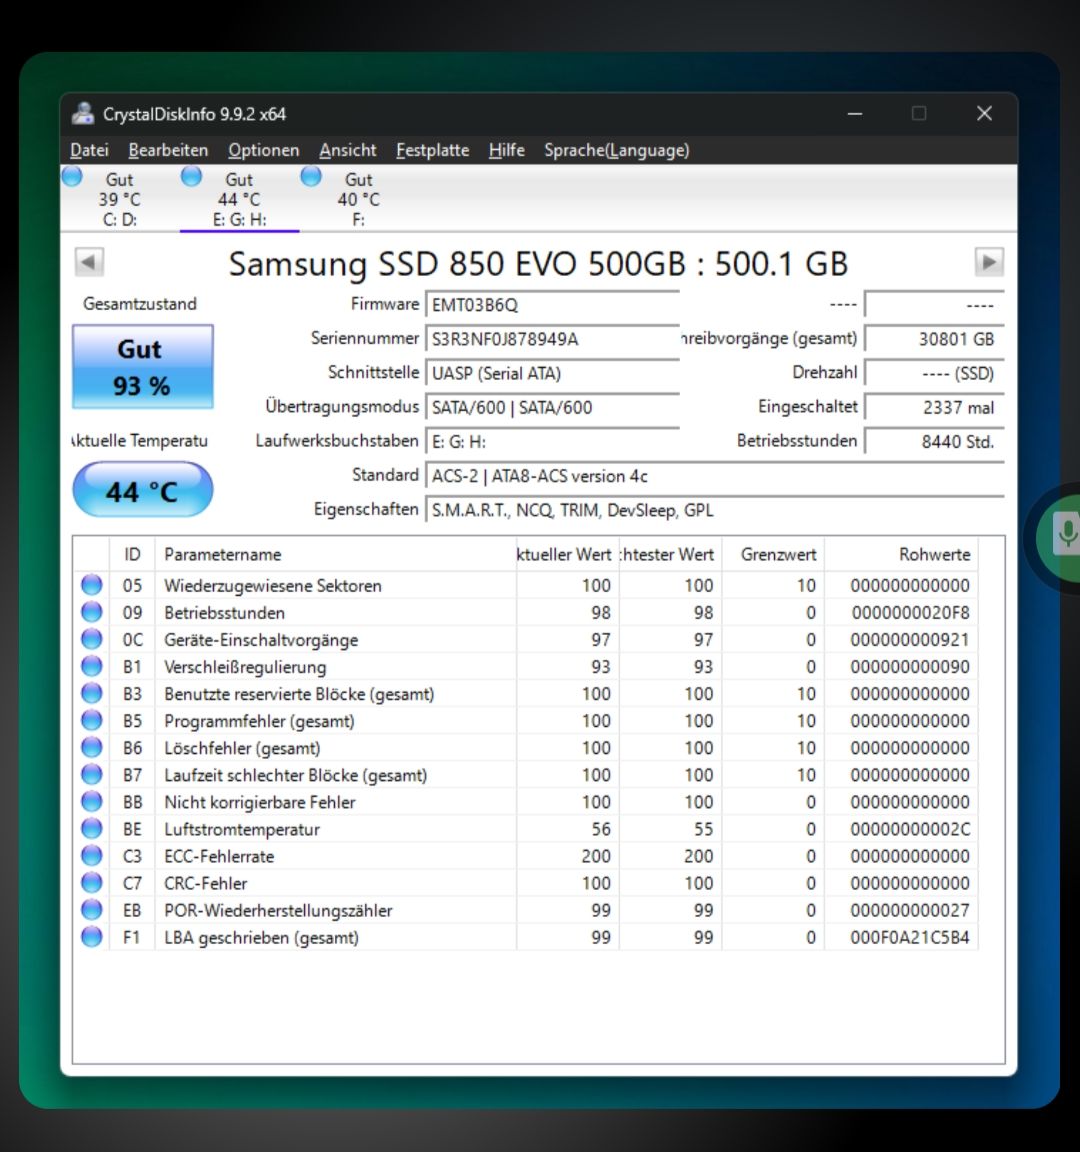Click the status orb for drive C: D:
Screen dimensions: 1080x1152
coord(72,176)
